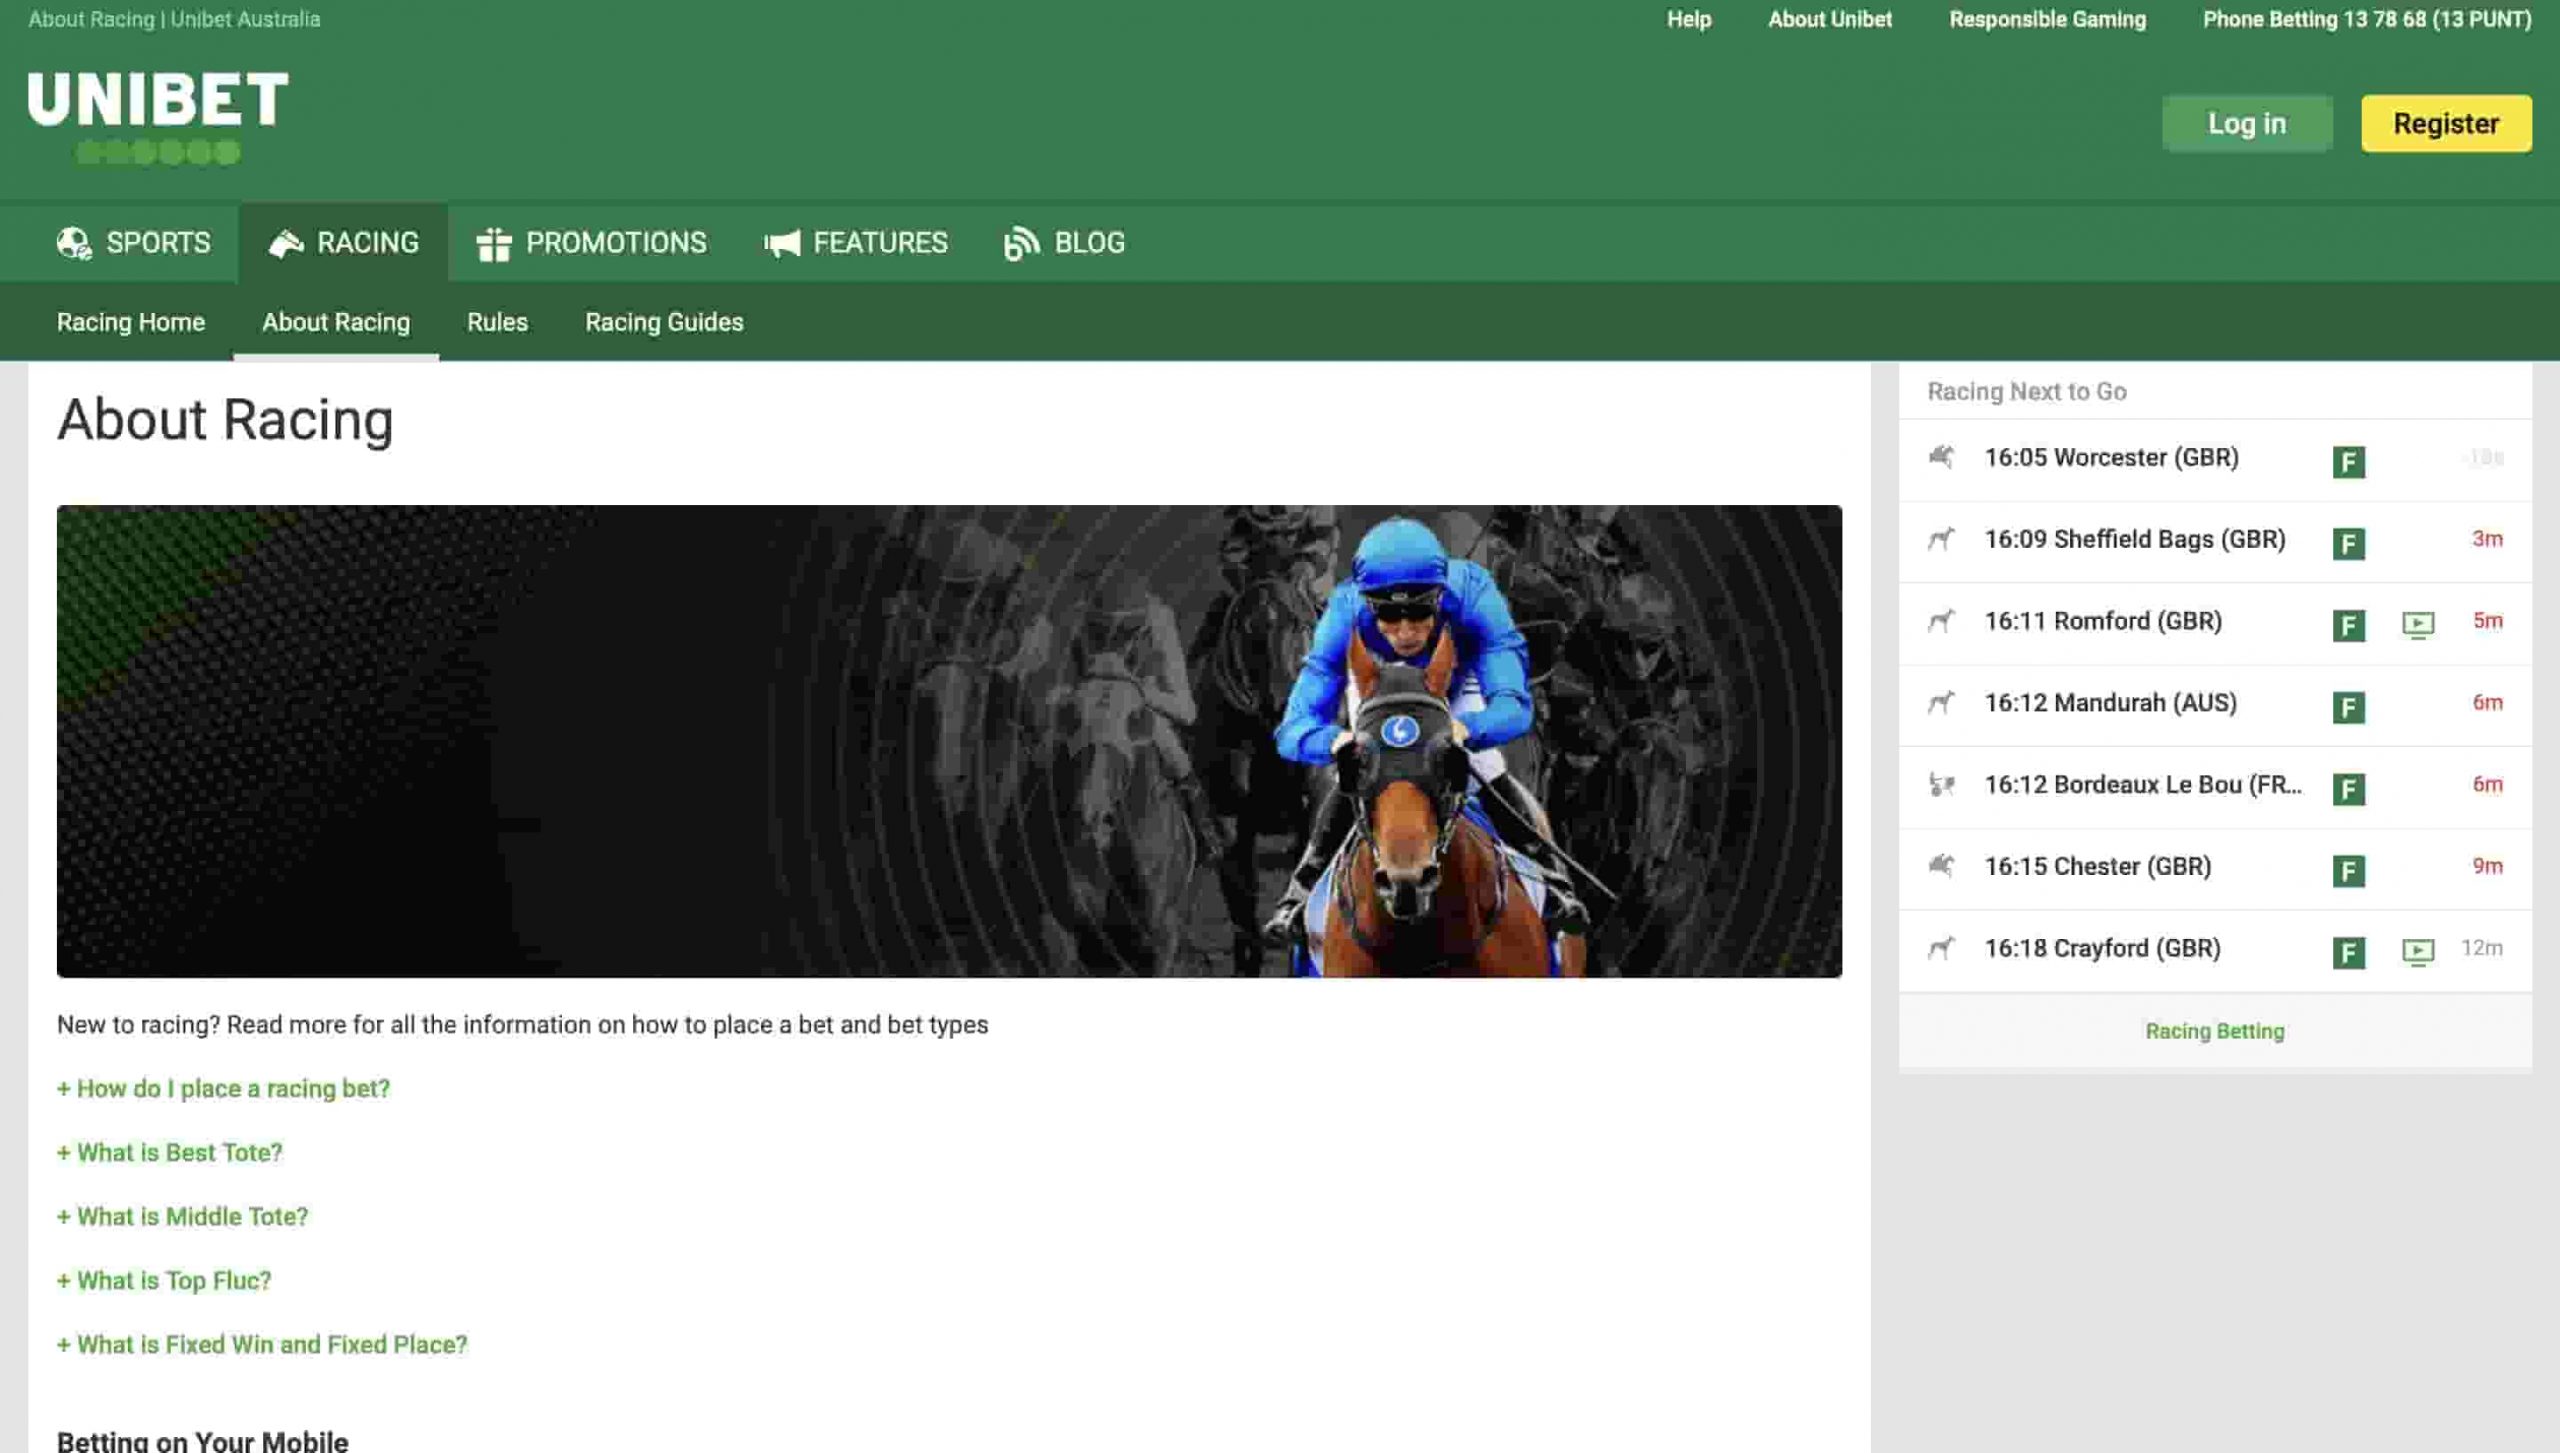
Task: Click the greyhound icon beside Romford race
Action: (x=1941, y=621)
